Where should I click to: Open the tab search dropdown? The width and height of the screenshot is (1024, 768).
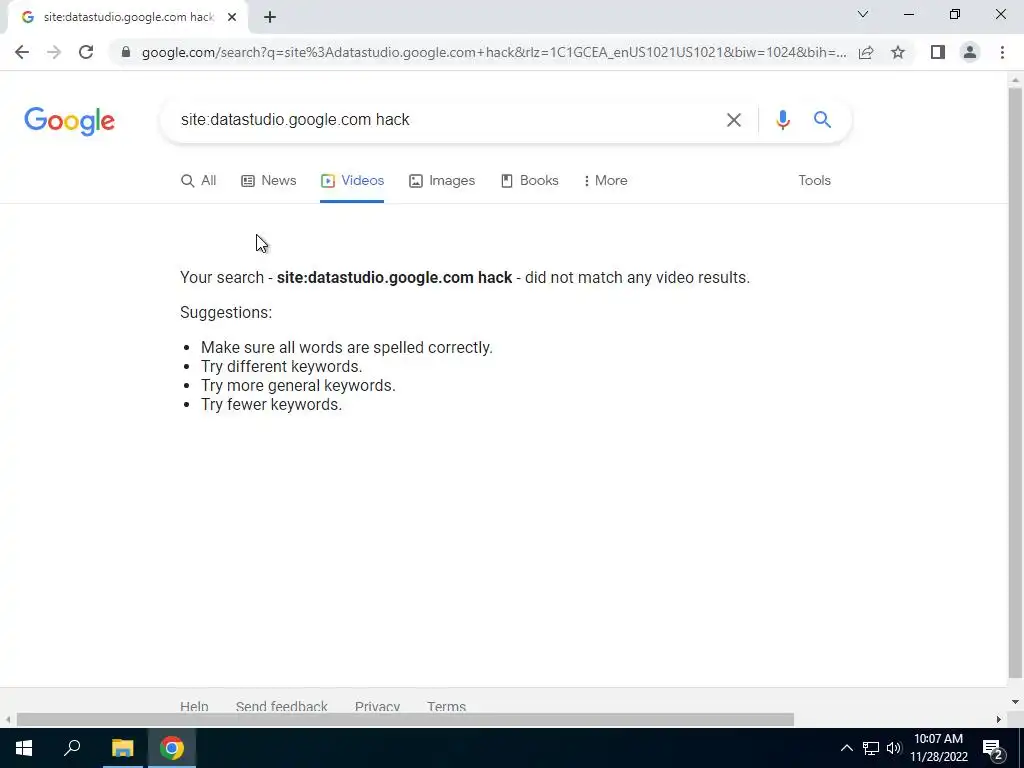tap(863, 14)
